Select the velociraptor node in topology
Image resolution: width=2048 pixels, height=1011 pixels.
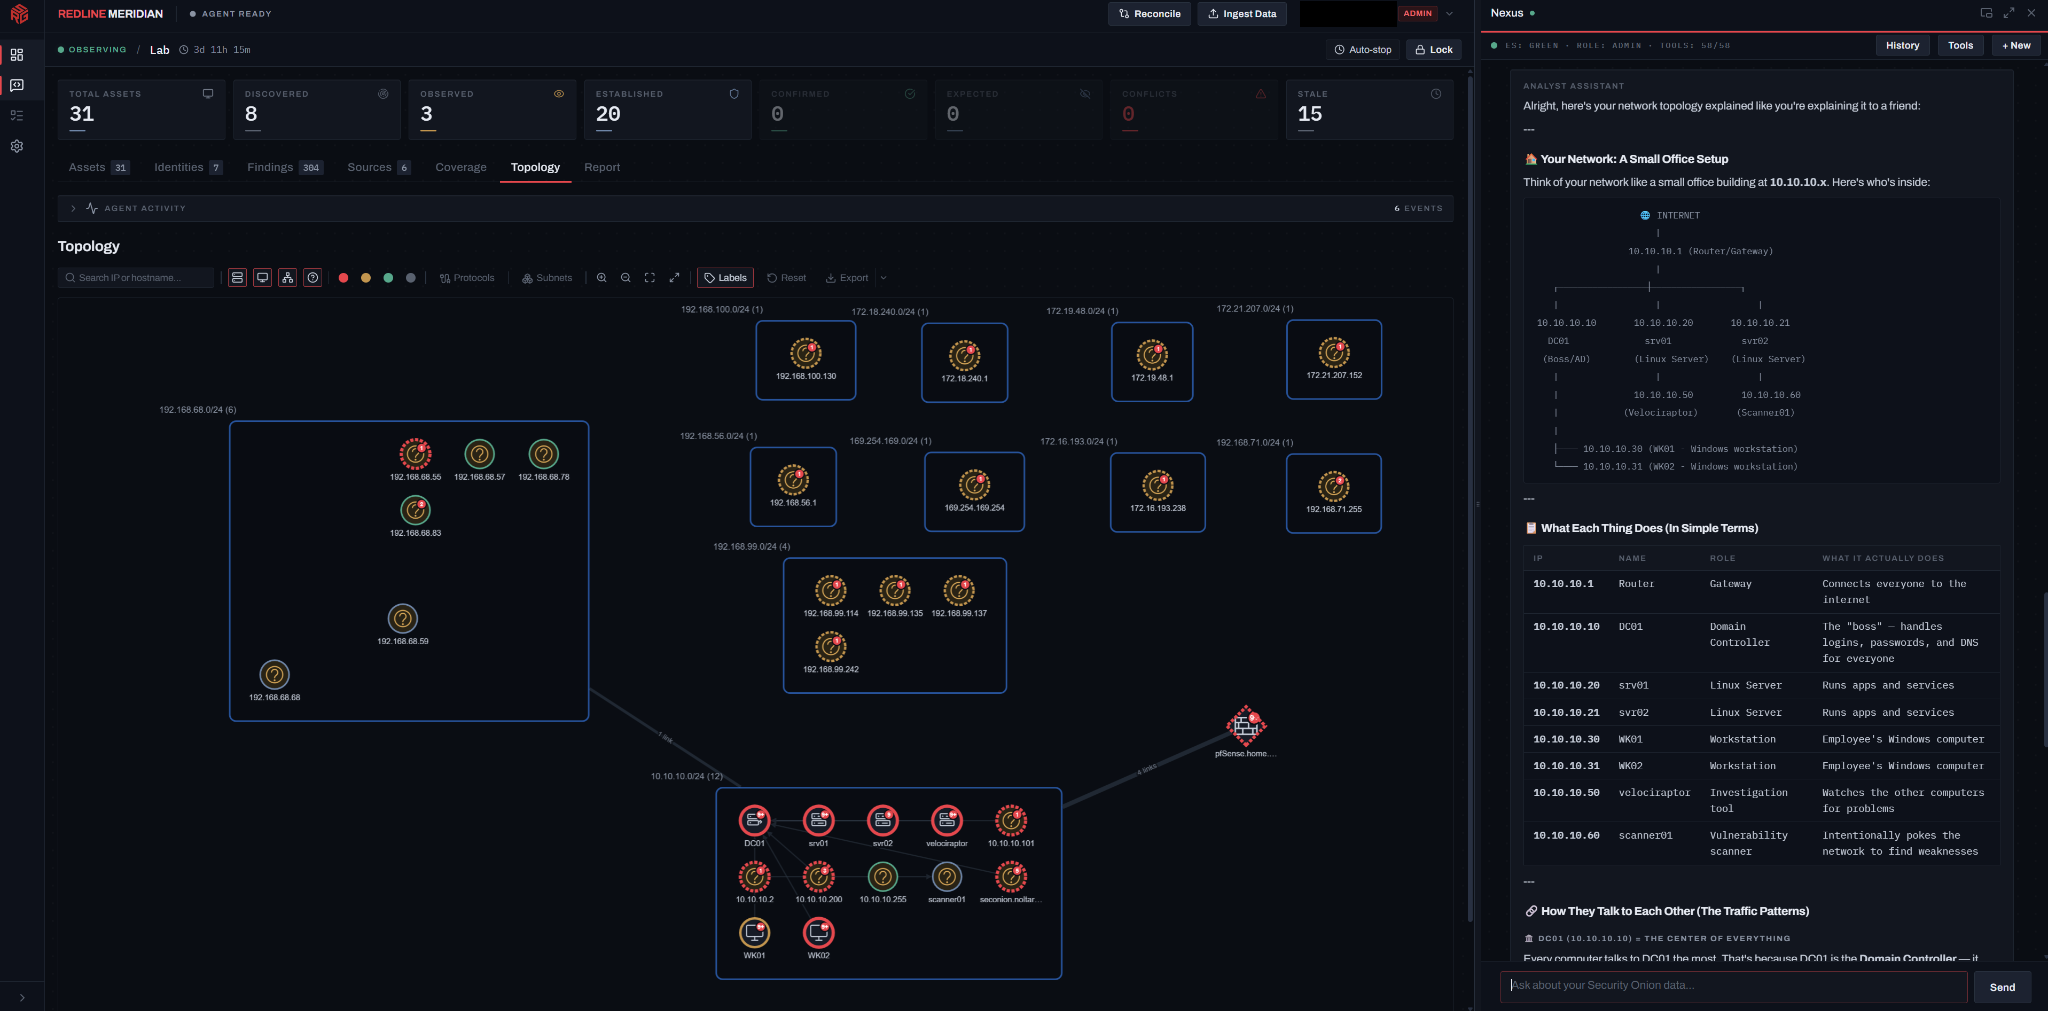947,821
